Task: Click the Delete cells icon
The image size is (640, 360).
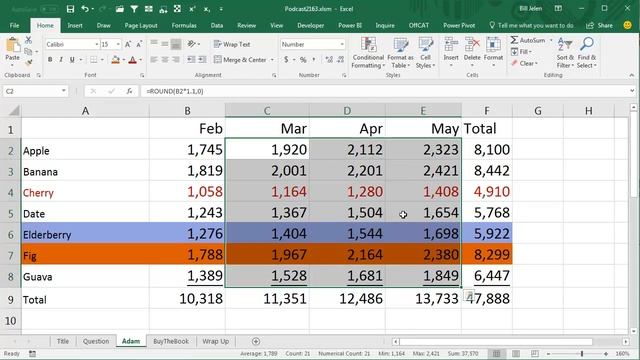Action: pos(472,44)
